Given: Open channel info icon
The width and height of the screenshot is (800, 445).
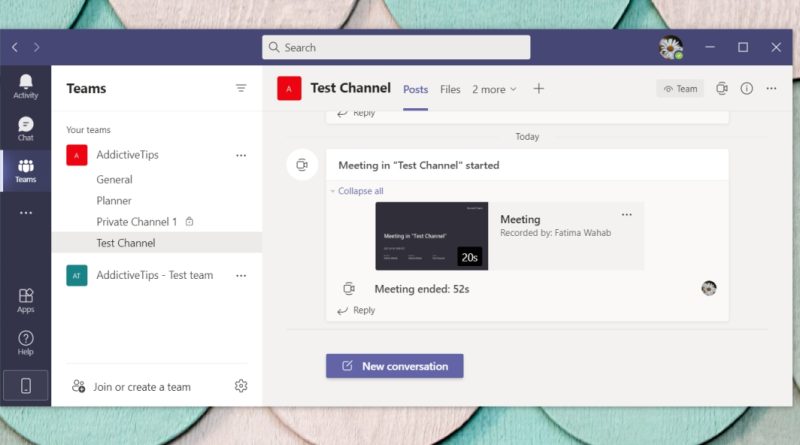Looking at the screenshot, I should point(746,89).
